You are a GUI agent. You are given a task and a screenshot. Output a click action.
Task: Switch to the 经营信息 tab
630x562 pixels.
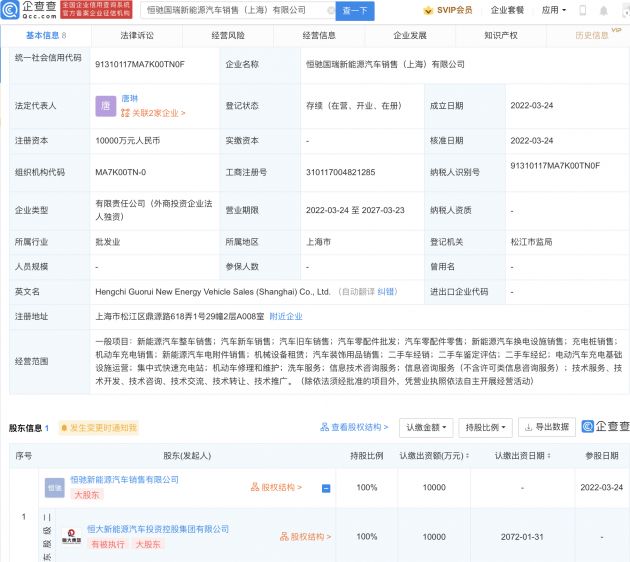coord(319,36)
